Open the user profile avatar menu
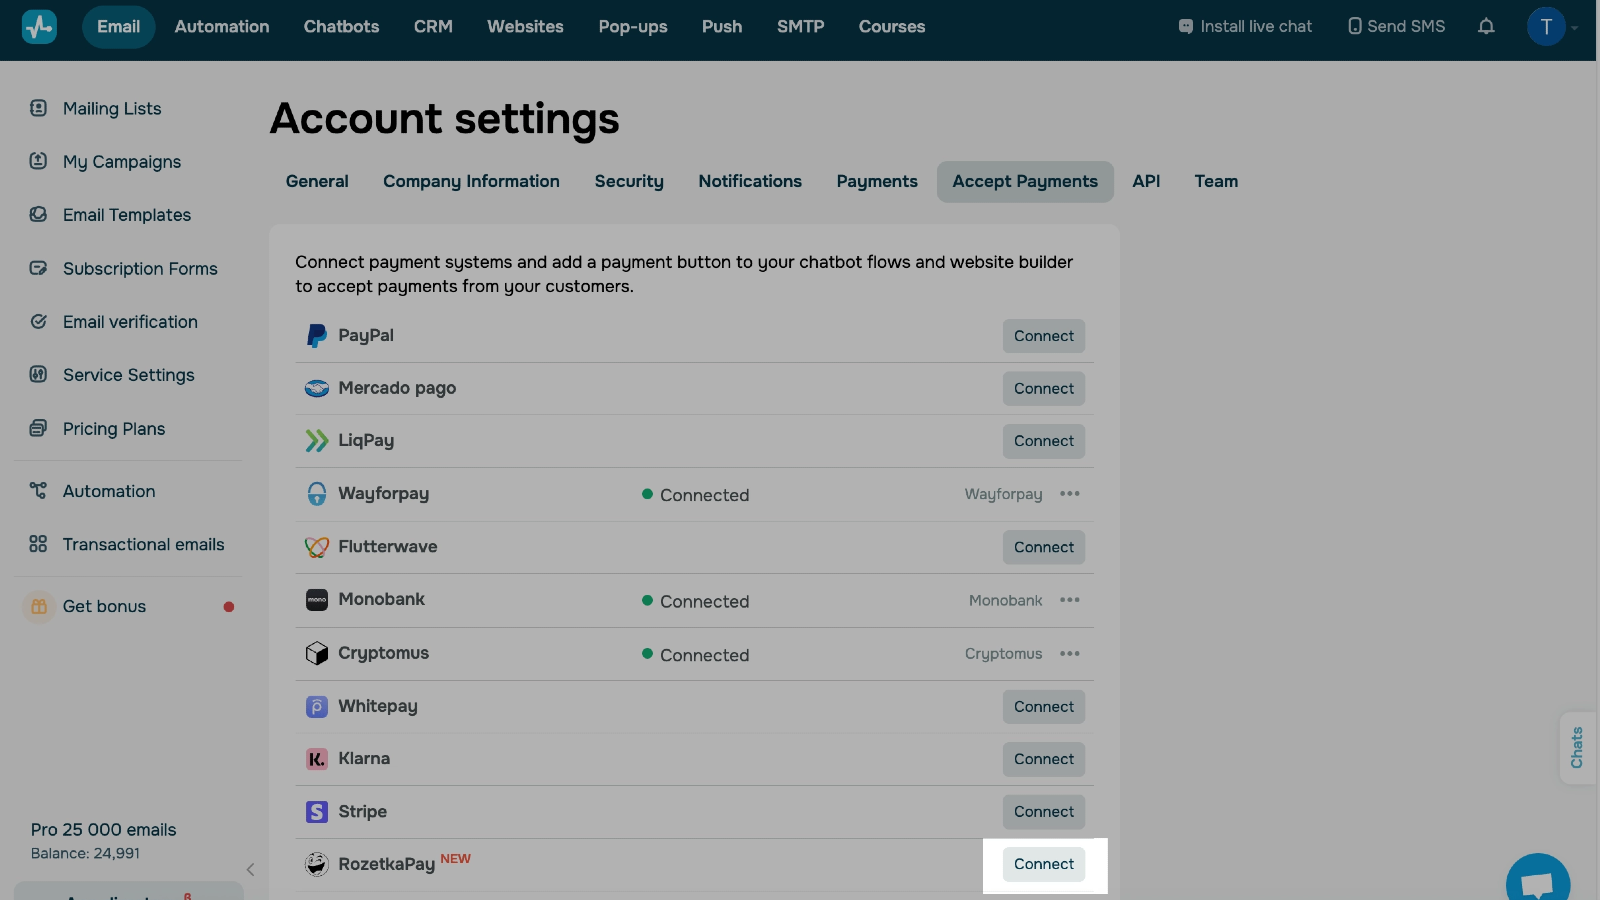 pos(1546,27)
